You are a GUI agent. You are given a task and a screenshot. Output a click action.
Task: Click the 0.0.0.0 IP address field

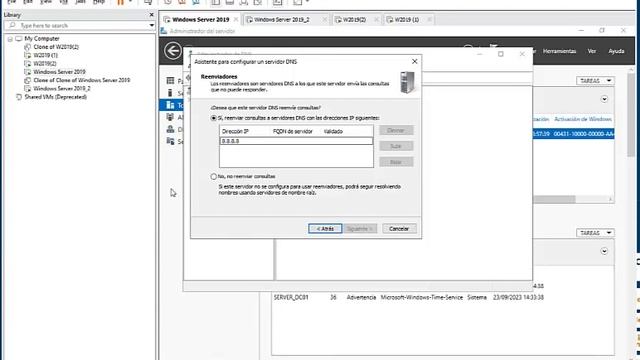click(x=296, y=141)
